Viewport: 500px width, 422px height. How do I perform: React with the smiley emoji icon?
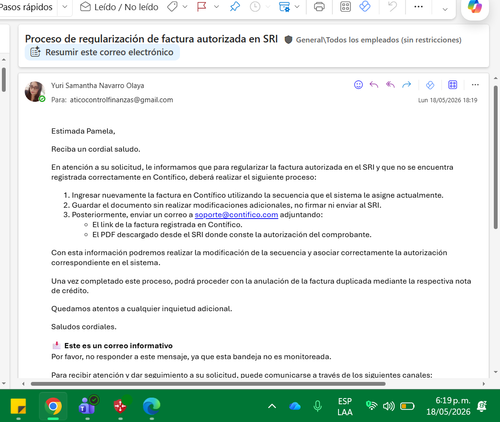(x=358, y=85)
